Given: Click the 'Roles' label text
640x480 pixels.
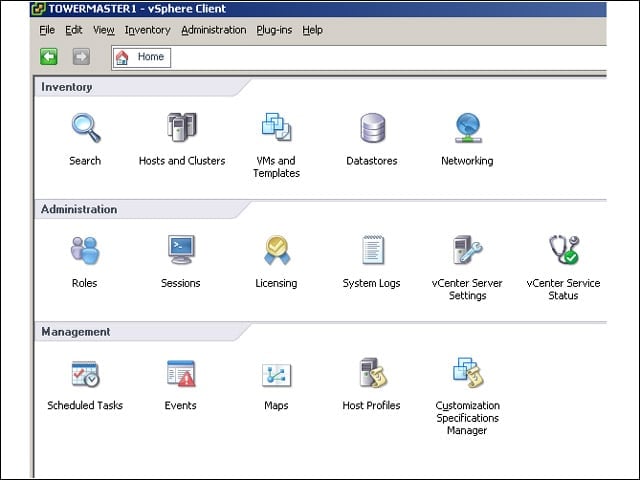Looking at the screenshot, I should tap(84, 283).
